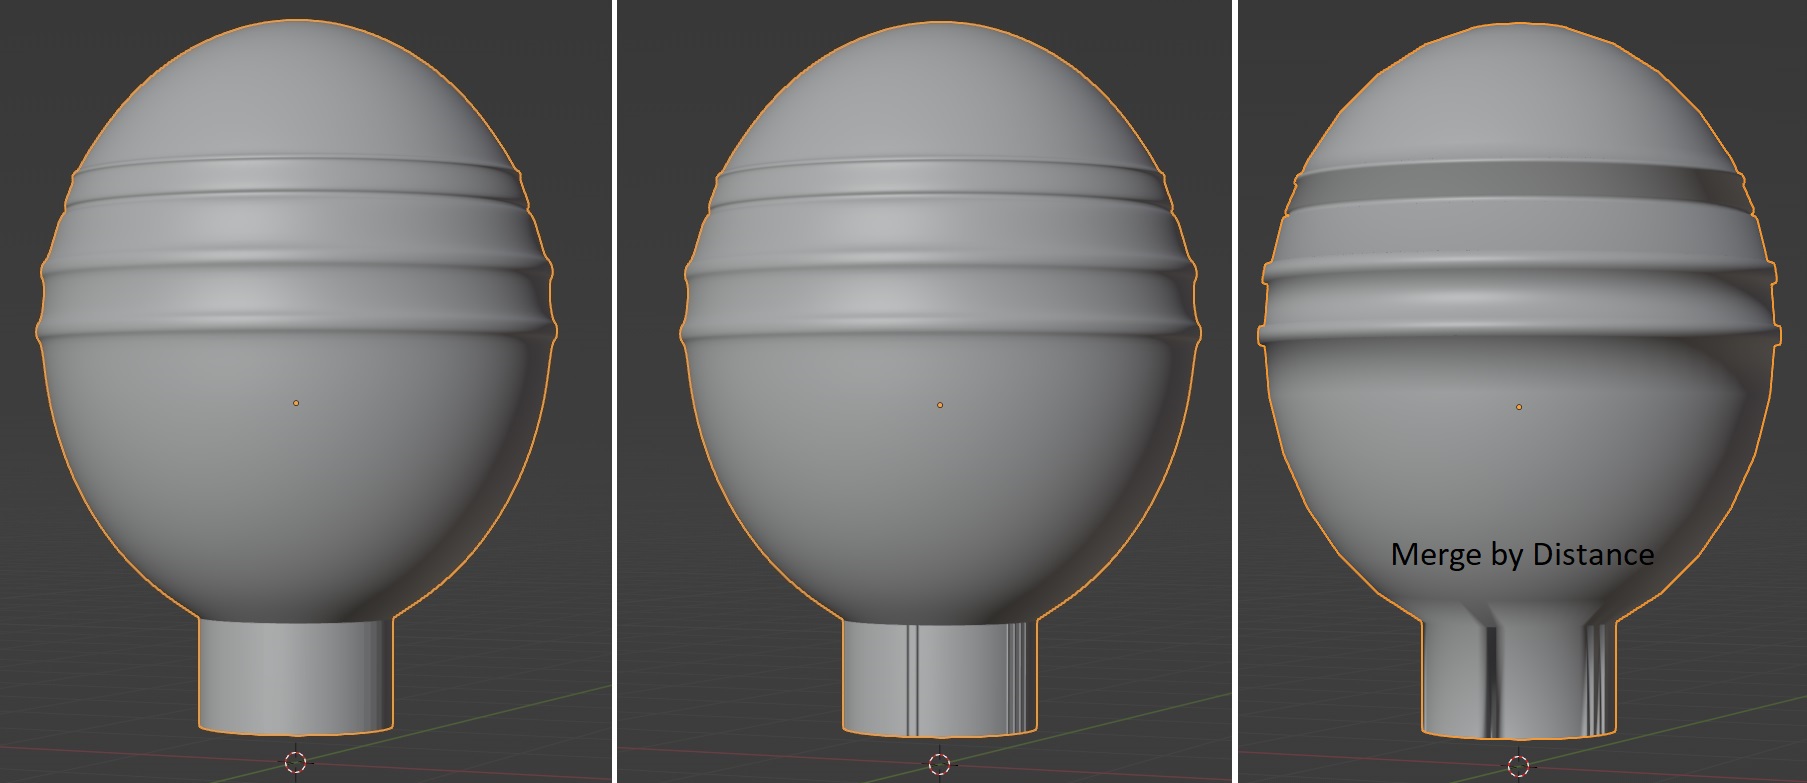Click the orange origin dot in right viewport
The image size is (1807, 783).
pyautogui.click(x=1519, y=407)
